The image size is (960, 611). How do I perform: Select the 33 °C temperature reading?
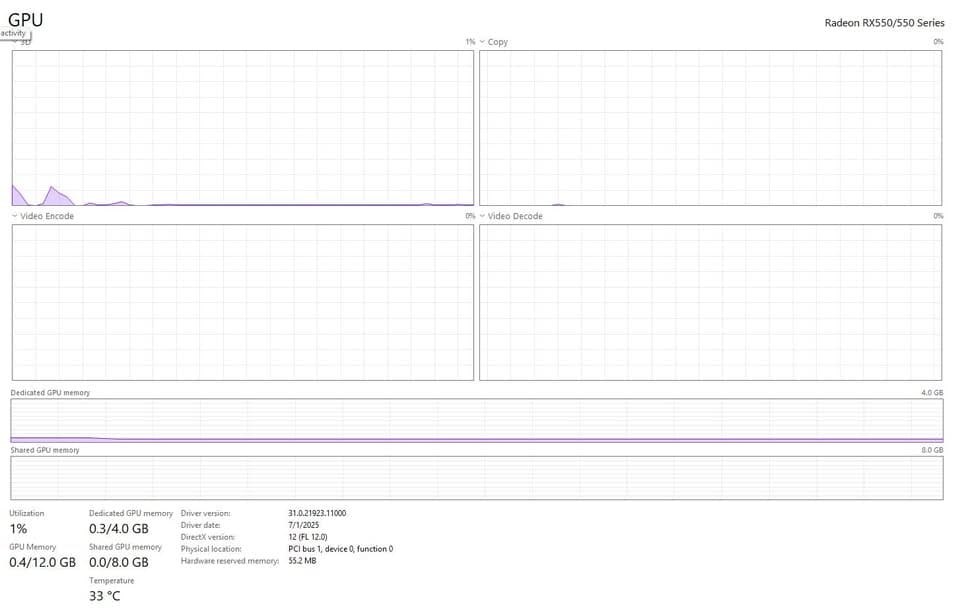[x=105, y=596]
